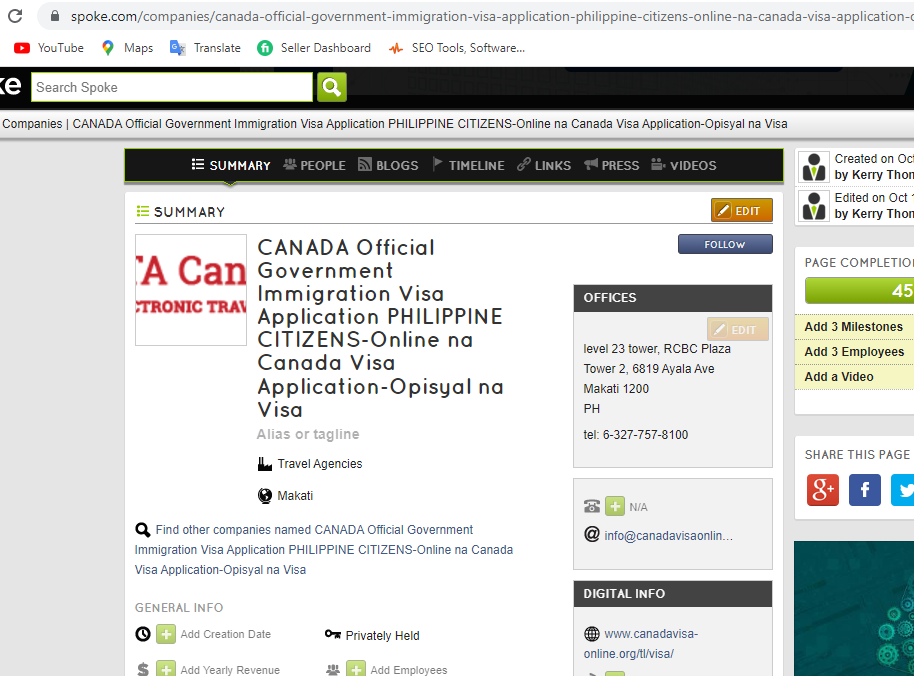Open the Travel Agencies industry link

[x=319, y=464]
